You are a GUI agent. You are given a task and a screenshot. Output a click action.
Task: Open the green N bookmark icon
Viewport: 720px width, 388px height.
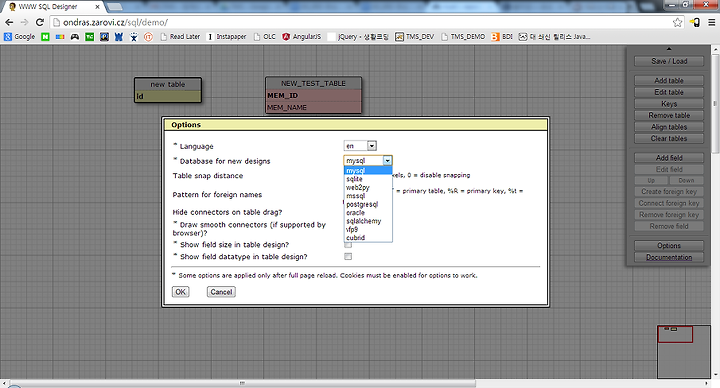point(45,37)
